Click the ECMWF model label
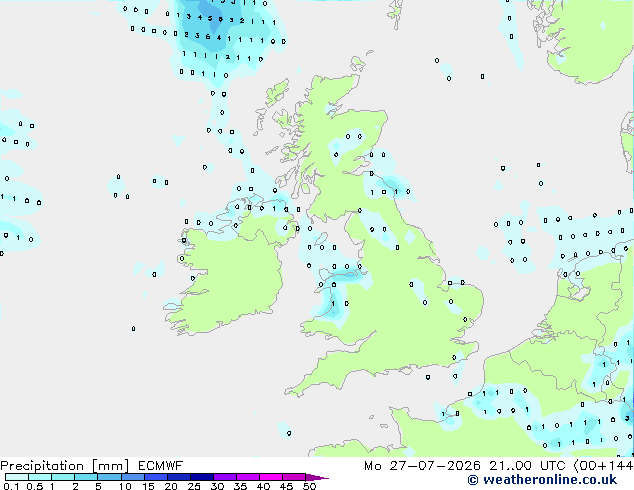This screenshot has width=634, height=490. coord(161,466)
